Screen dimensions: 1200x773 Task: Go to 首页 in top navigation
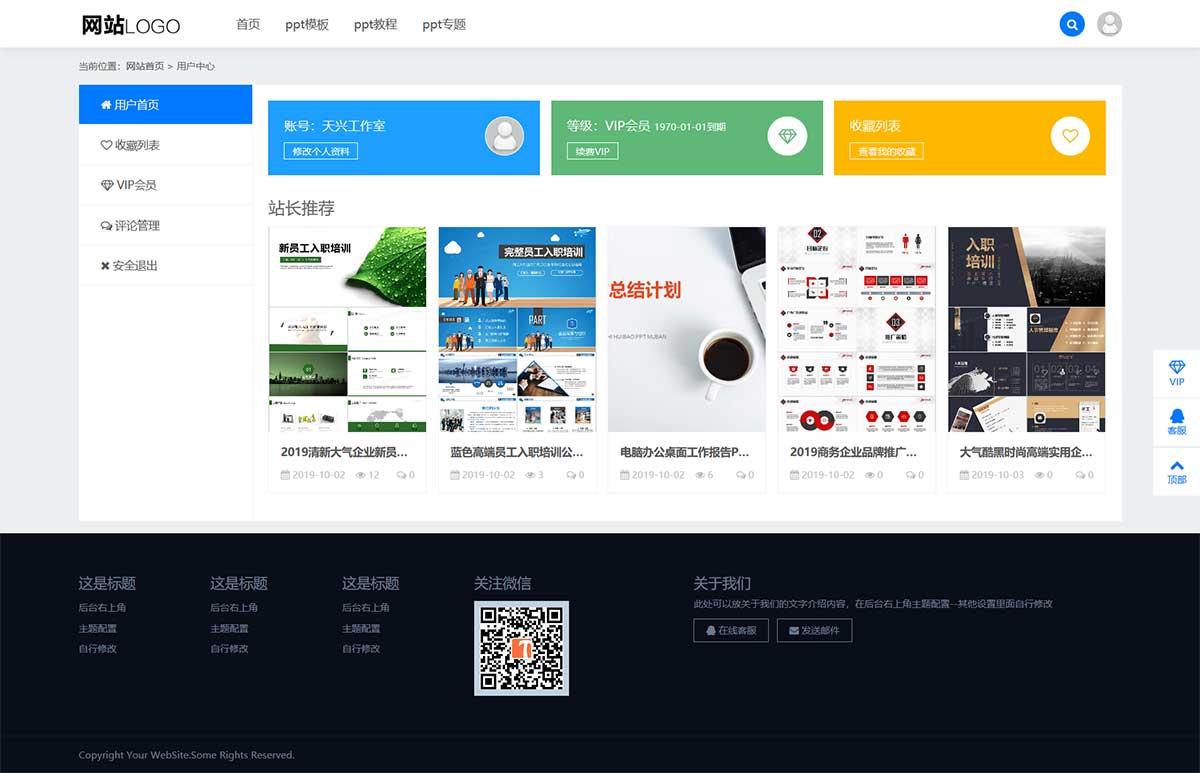pos(248,24)
